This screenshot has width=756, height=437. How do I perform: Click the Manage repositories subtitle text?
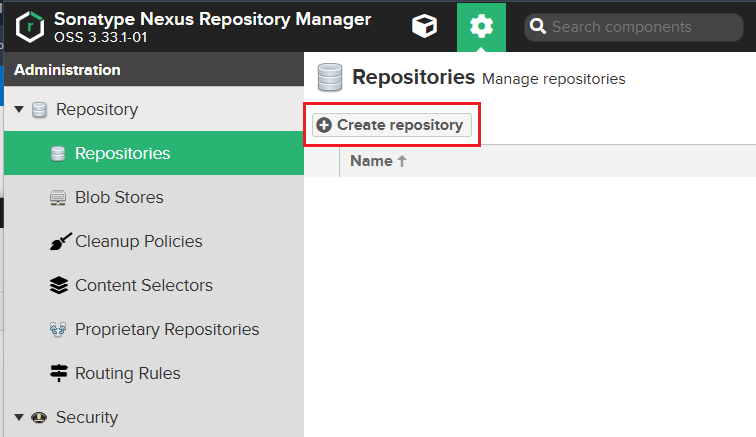[554, 79]
